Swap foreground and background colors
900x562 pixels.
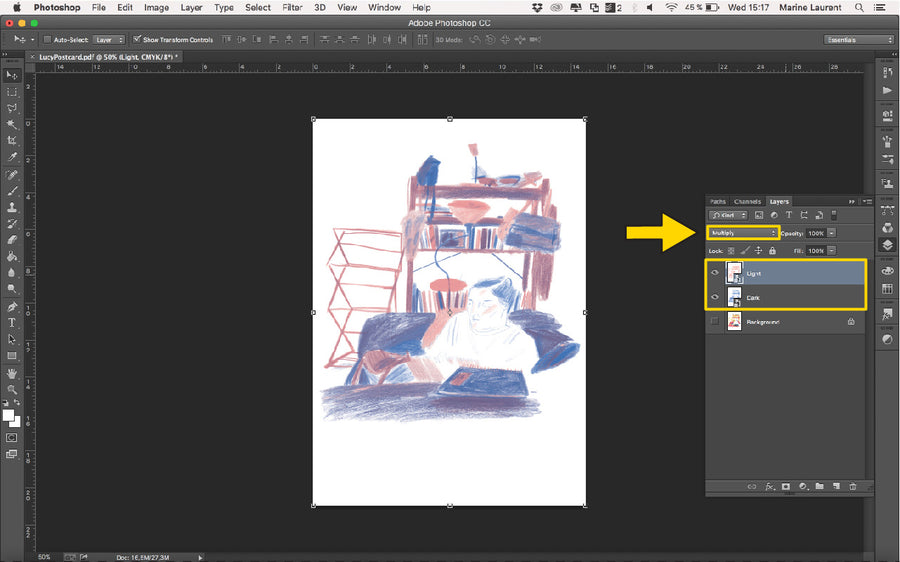coord(17,403)
